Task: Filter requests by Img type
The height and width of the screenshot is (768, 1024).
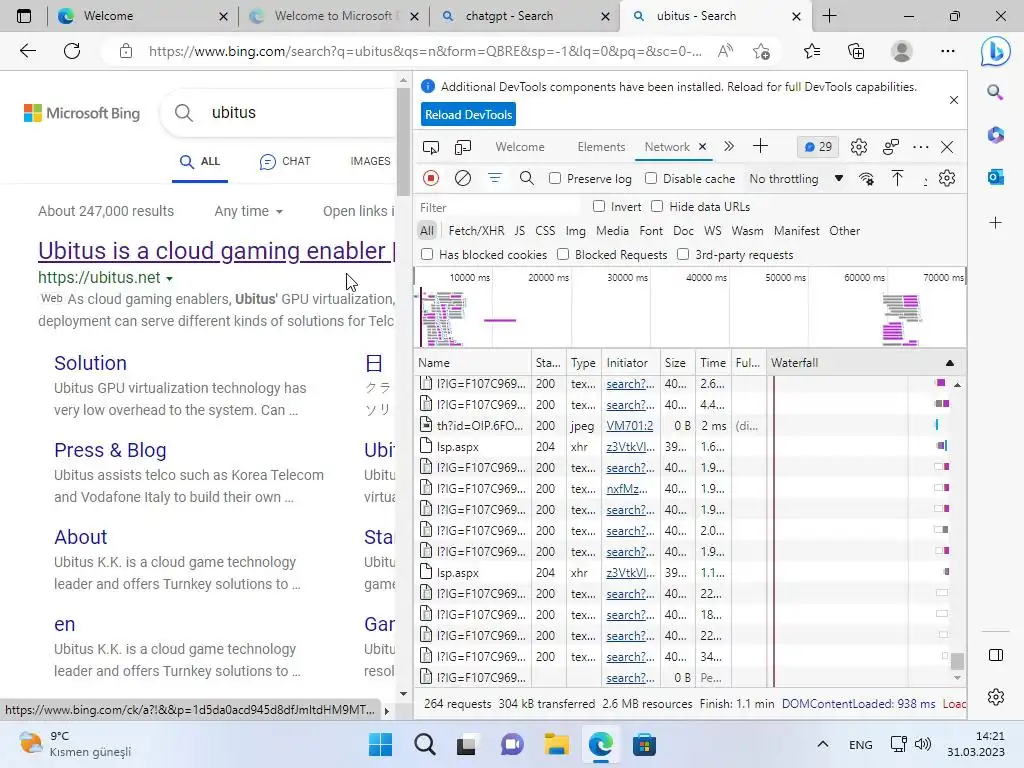Action: coord(575,231)
